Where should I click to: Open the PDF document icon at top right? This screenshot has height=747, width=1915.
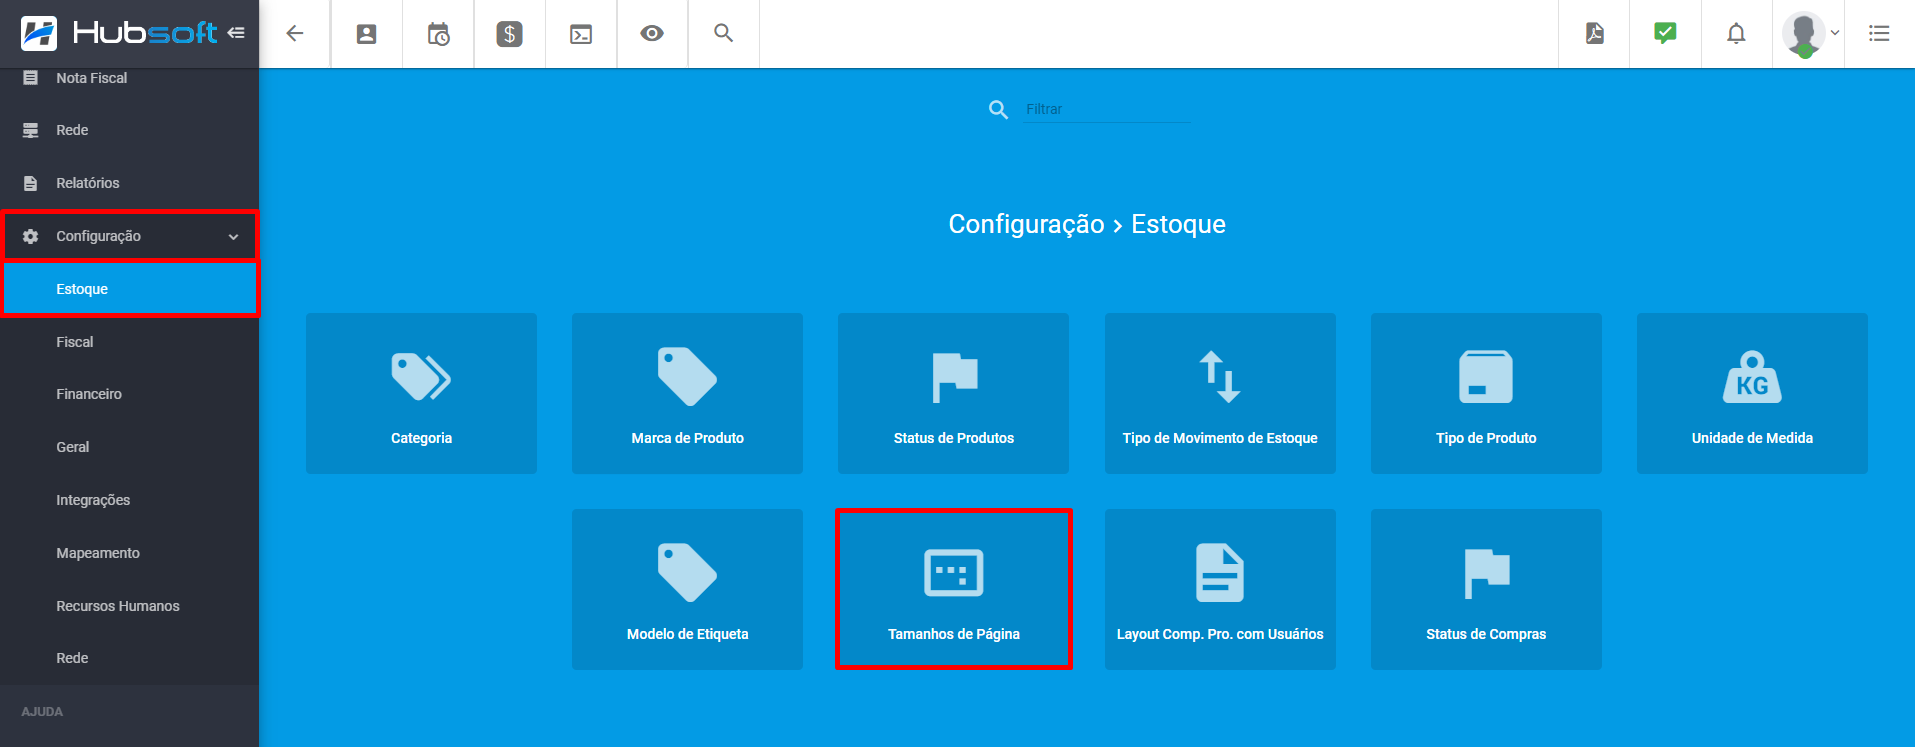[x=1594, y=33]
